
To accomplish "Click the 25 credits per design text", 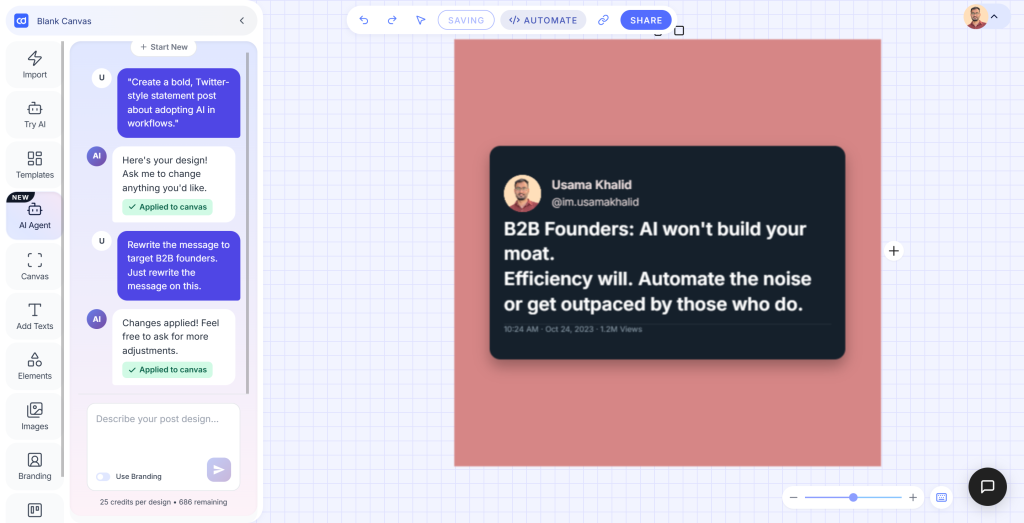I will point(163,502).
